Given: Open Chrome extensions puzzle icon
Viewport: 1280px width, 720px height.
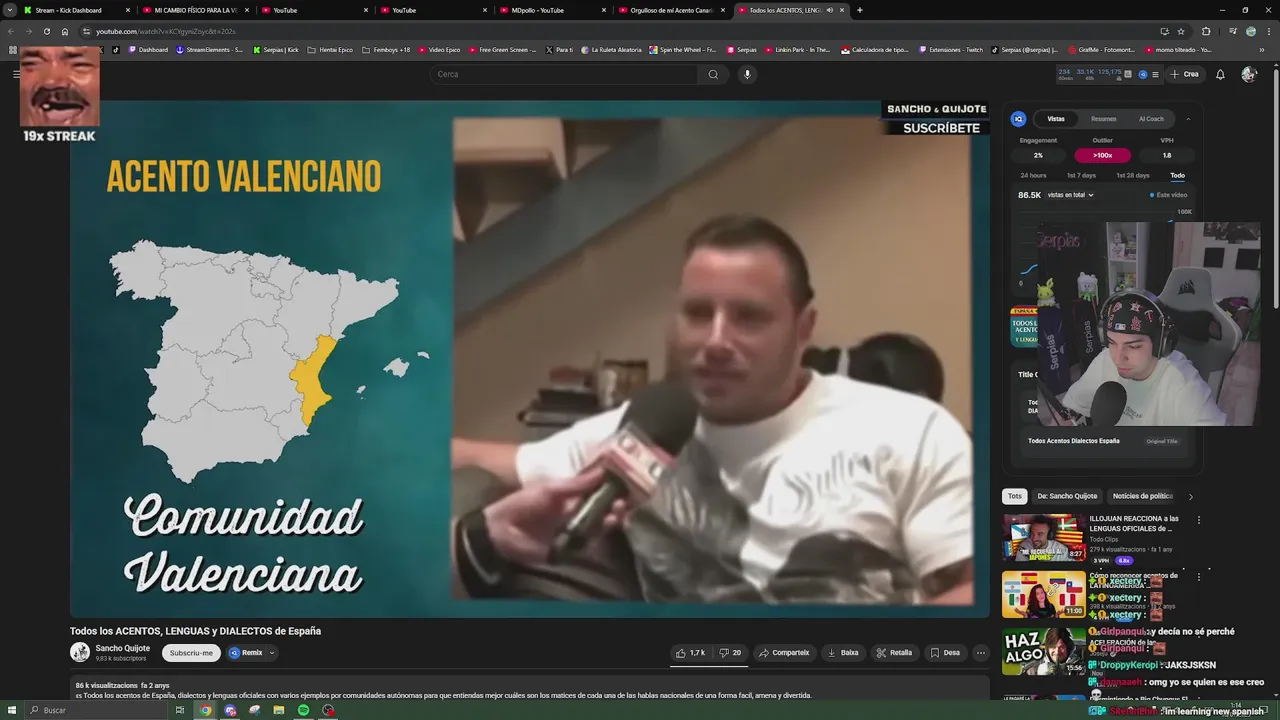Looking at the screenshot, I should (x=1206, y=31).
